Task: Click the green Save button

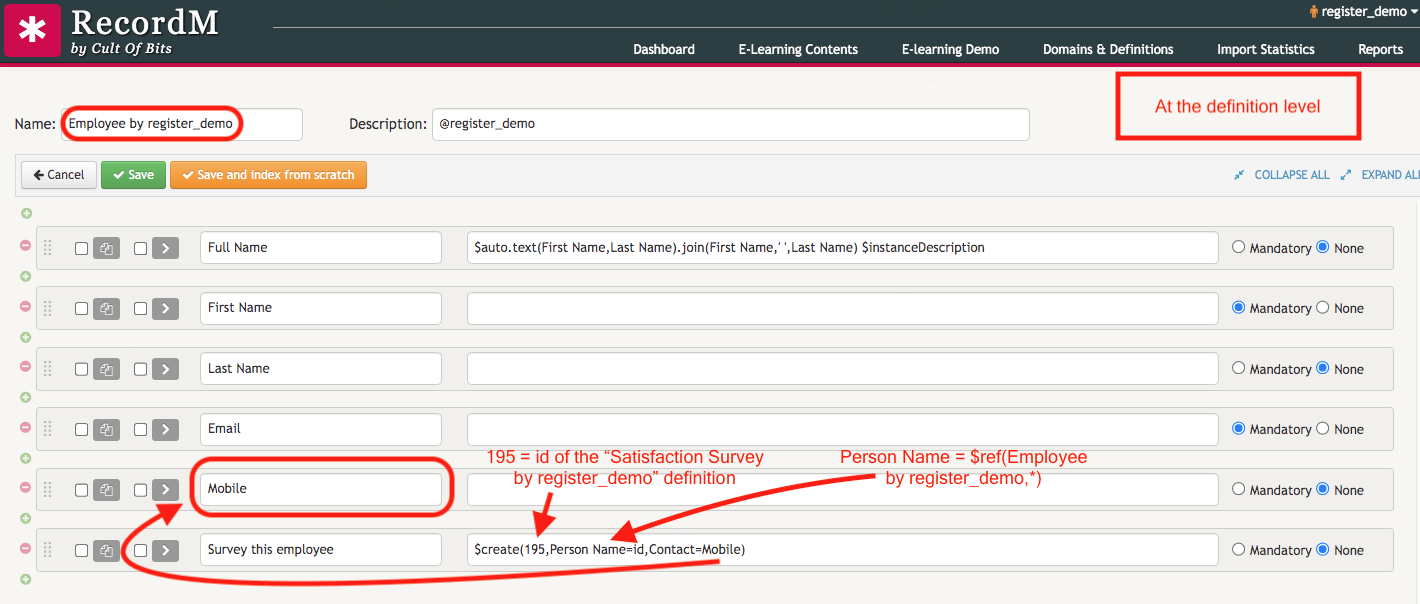Action: pos(133,175)
